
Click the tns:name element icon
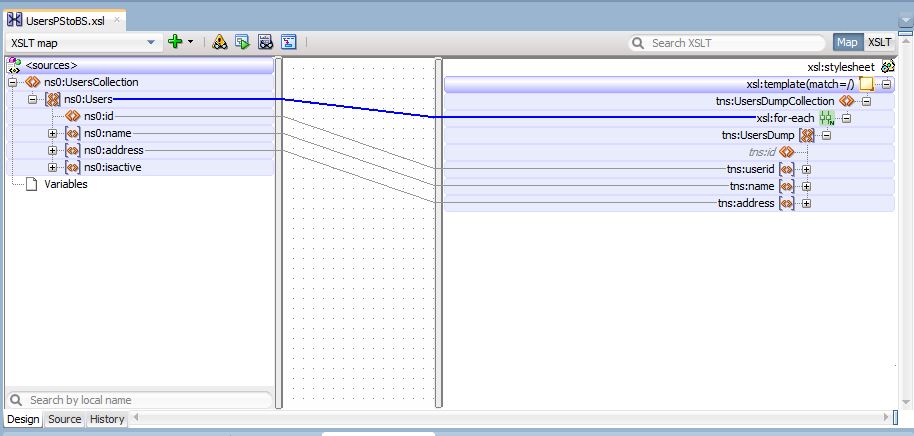point(787,187)
